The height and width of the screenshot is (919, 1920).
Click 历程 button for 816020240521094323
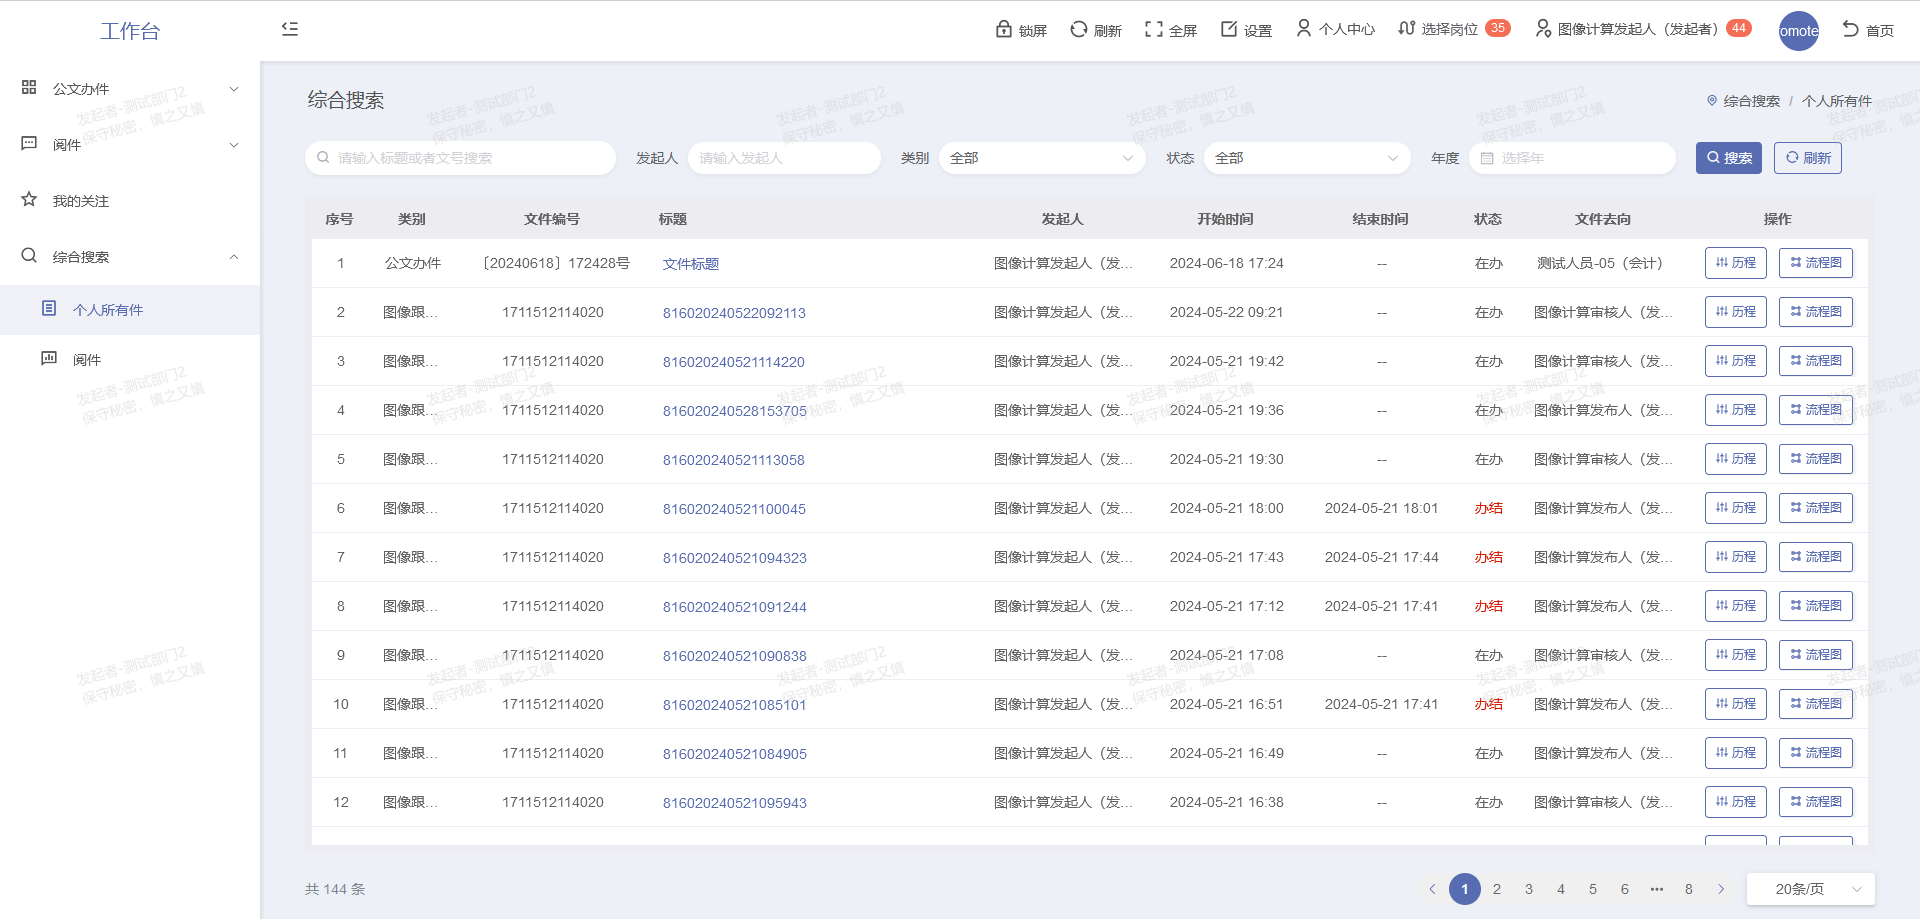(1735, 557)
